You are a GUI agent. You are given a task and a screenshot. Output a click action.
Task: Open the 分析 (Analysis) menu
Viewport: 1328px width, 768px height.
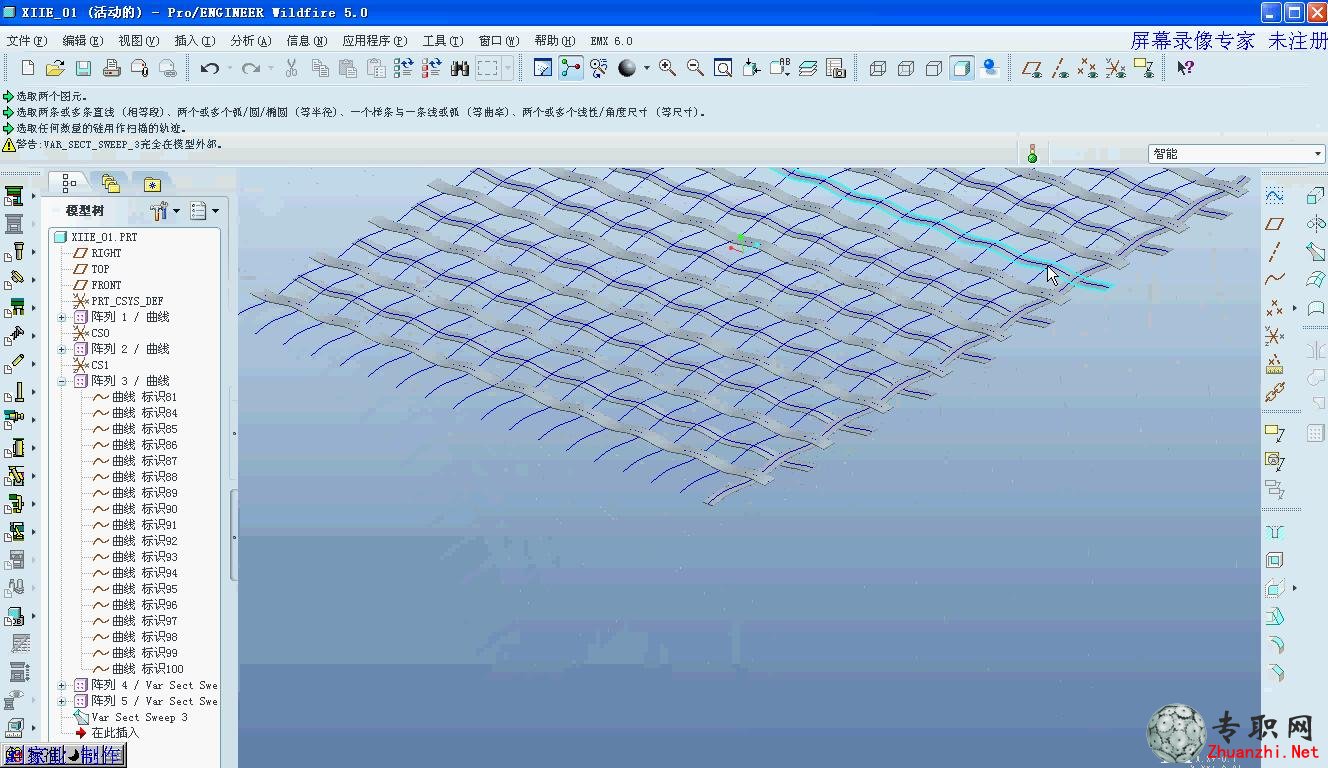[x=250, y=41]
